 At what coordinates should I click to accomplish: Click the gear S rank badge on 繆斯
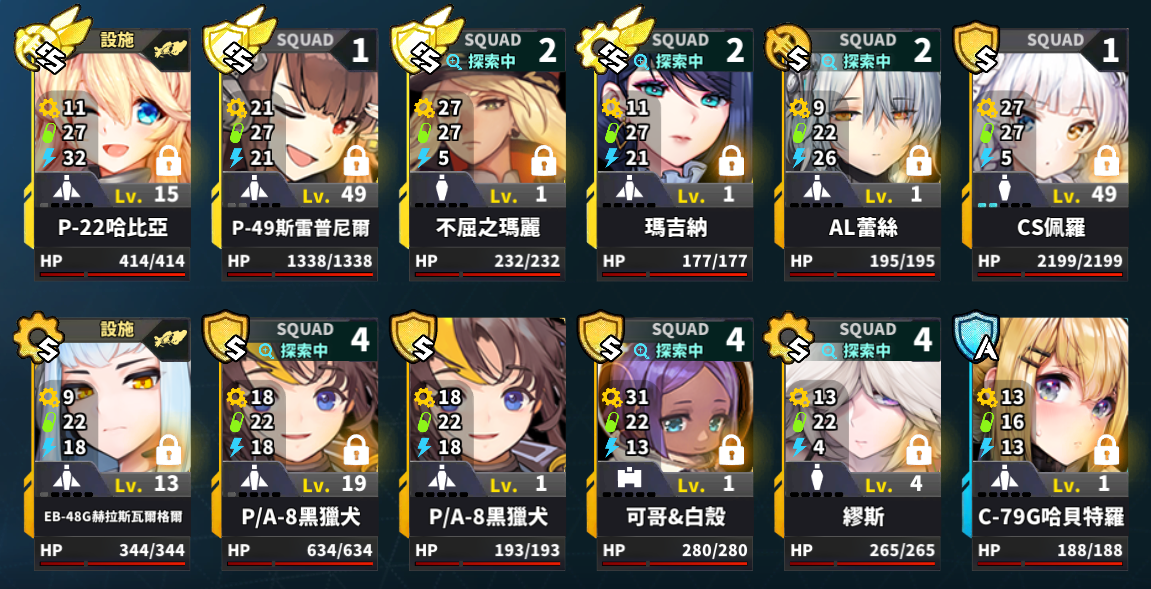coord(788,339)
